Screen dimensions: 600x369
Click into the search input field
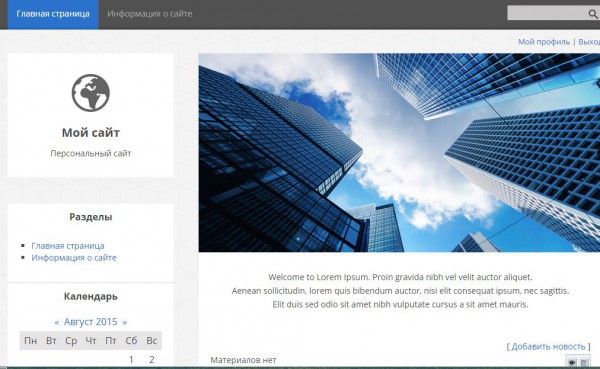[x=547, y=13]
